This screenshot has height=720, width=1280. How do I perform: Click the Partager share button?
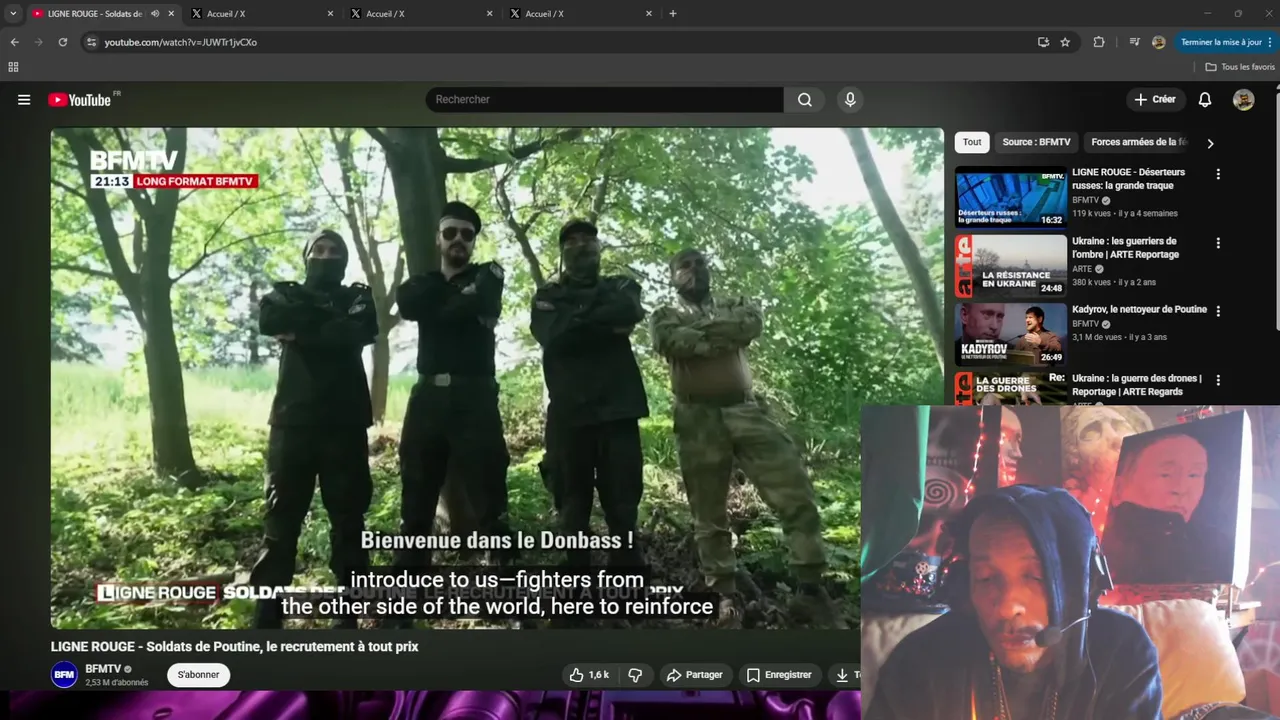[694, 675]
